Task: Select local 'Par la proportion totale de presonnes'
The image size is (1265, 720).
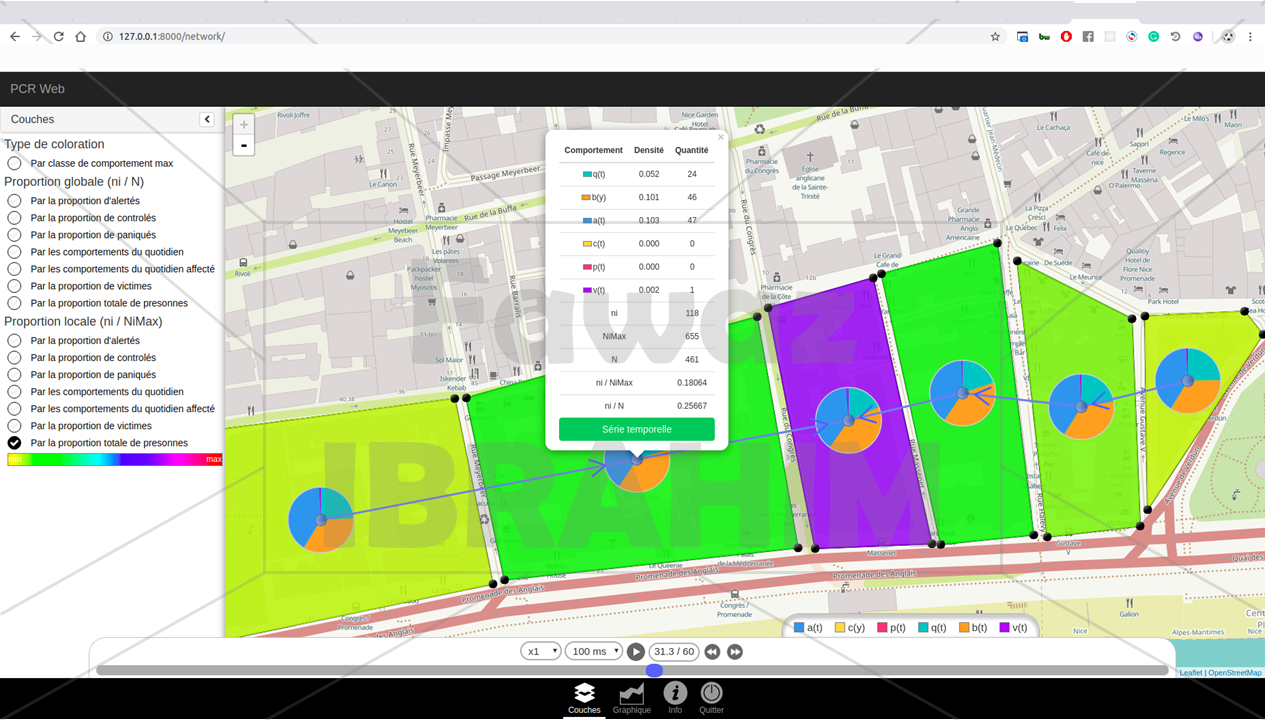Action: coord(14,443)
